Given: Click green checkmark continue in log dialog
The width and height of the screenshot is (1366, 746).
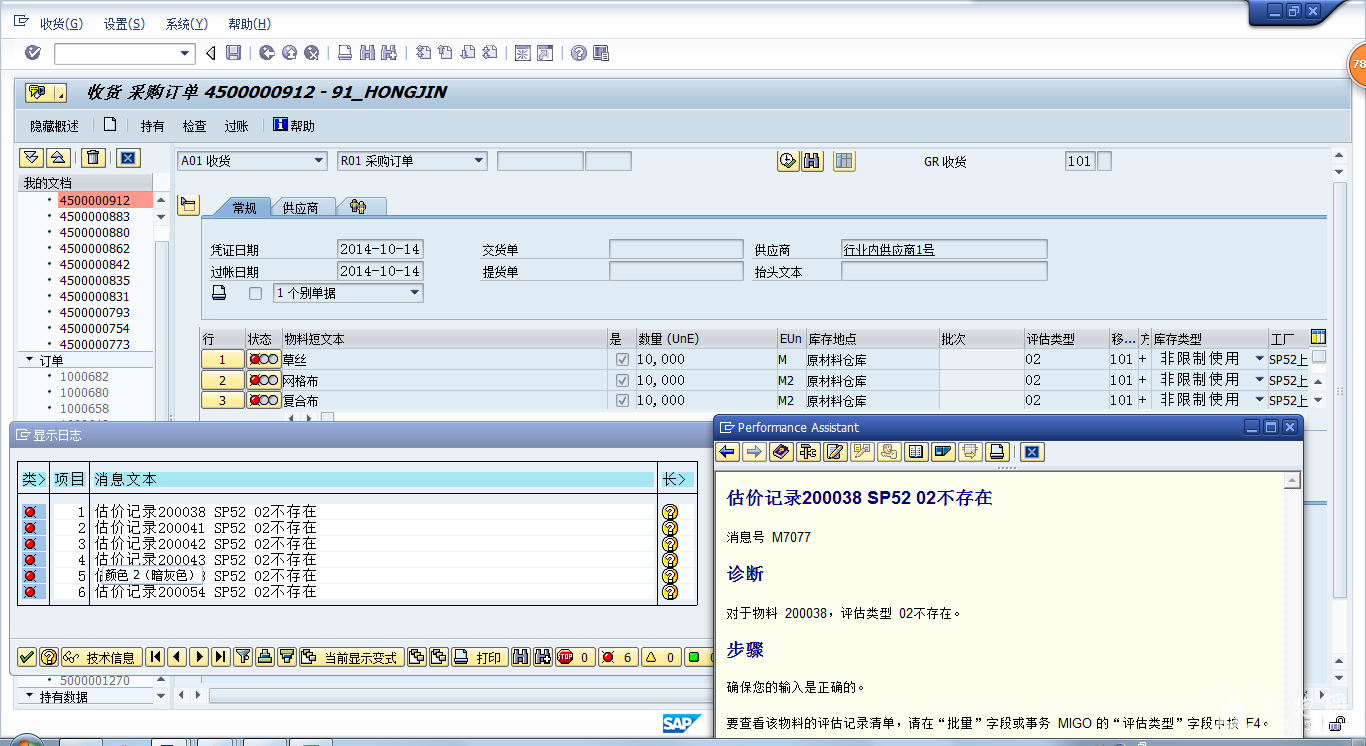Looking at the screenshot, I should pos(27,657).
